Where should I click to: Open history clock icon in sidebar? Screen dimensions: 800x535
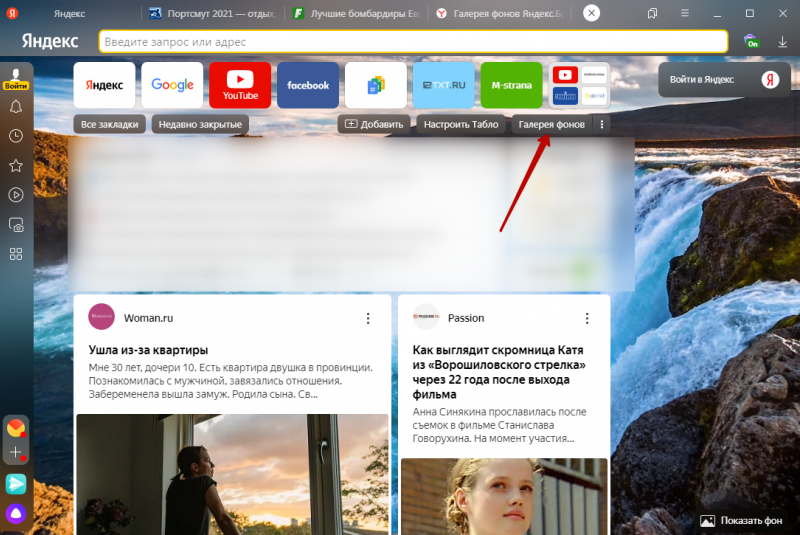(x=16, y=136)
